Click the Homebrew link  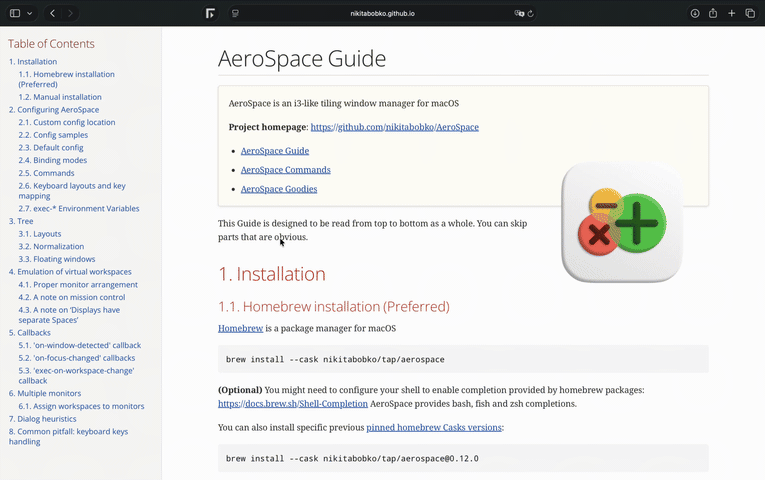[241, 328]
